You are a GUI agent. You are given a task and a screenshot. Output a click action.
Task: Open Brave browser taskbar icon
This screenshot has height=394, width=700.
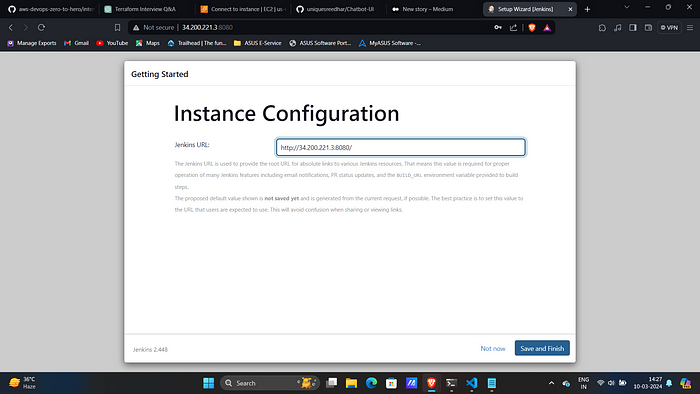click(x=431, y=383)
